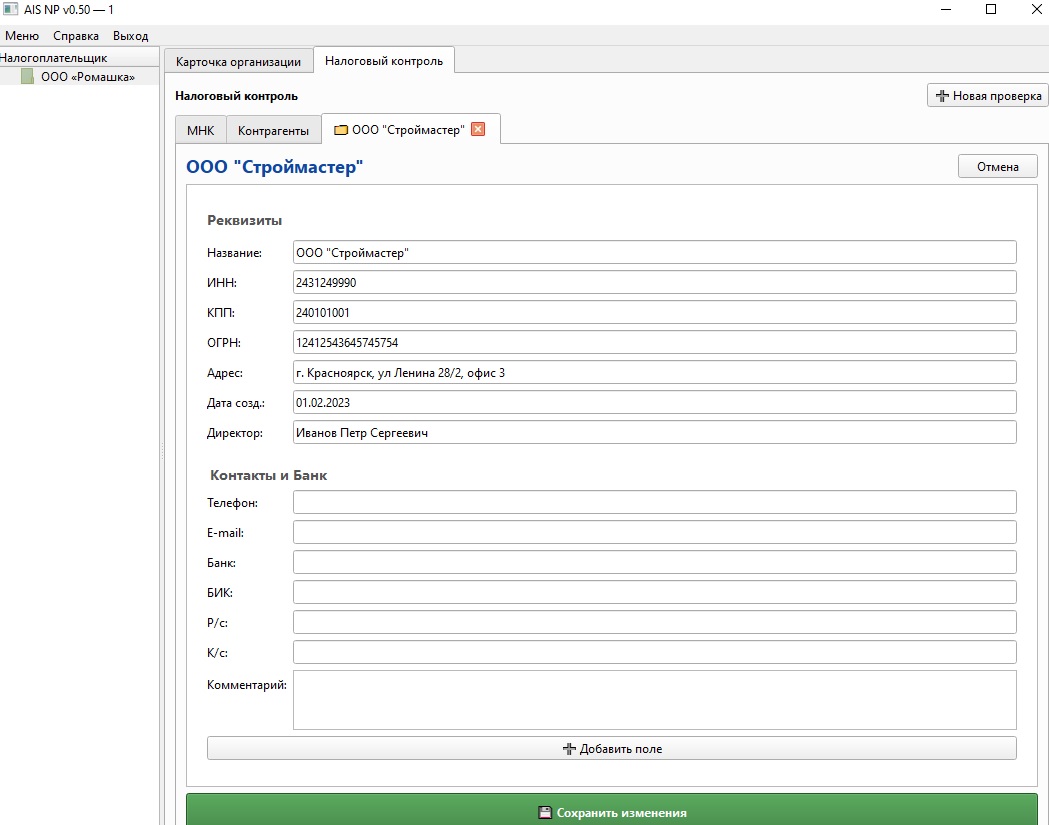This screenshot has width=1049, height=825.
Task: Focus the К/с input field
Action: tap(654, 652)
